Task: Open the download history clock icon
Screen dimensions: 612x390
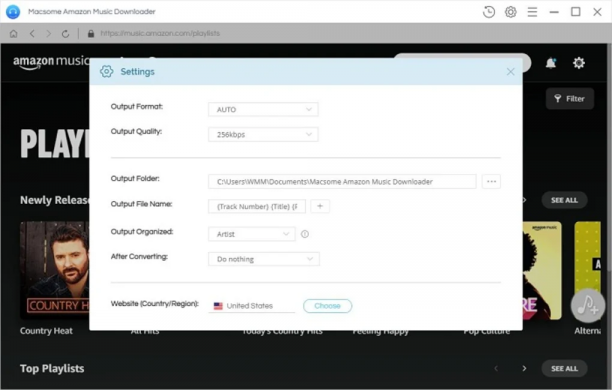Action: click(x=489, y=12)
